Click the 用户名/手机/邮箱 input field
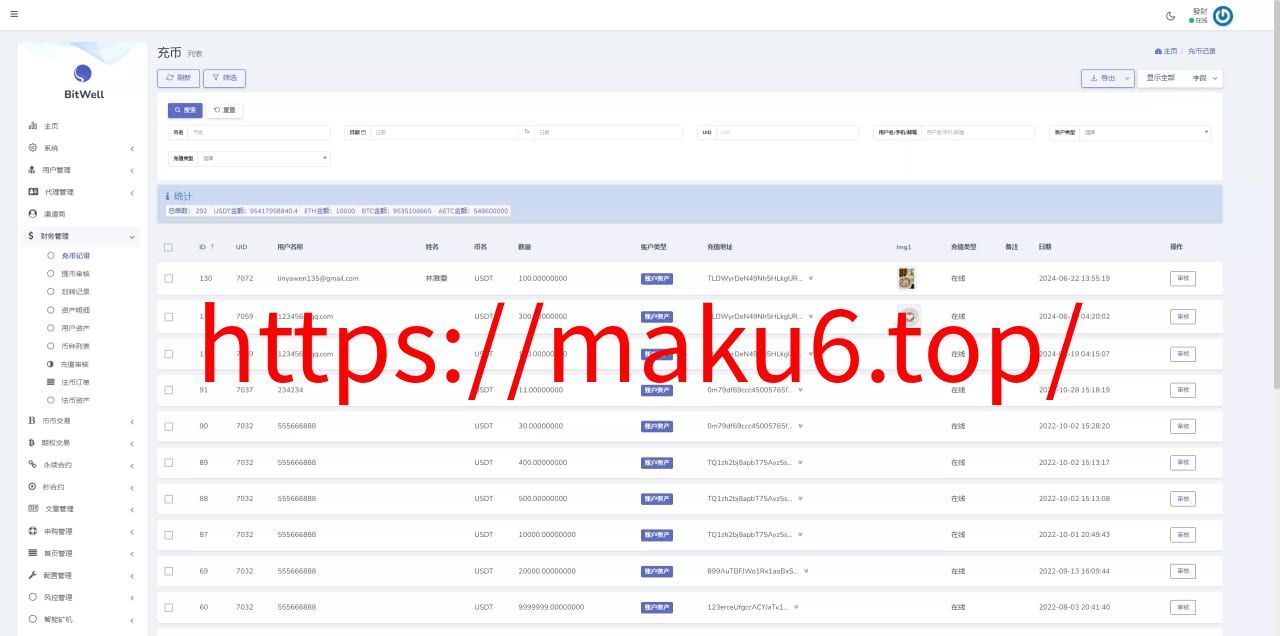Viewport: 1280px width, 636px height. pos(977,132)
